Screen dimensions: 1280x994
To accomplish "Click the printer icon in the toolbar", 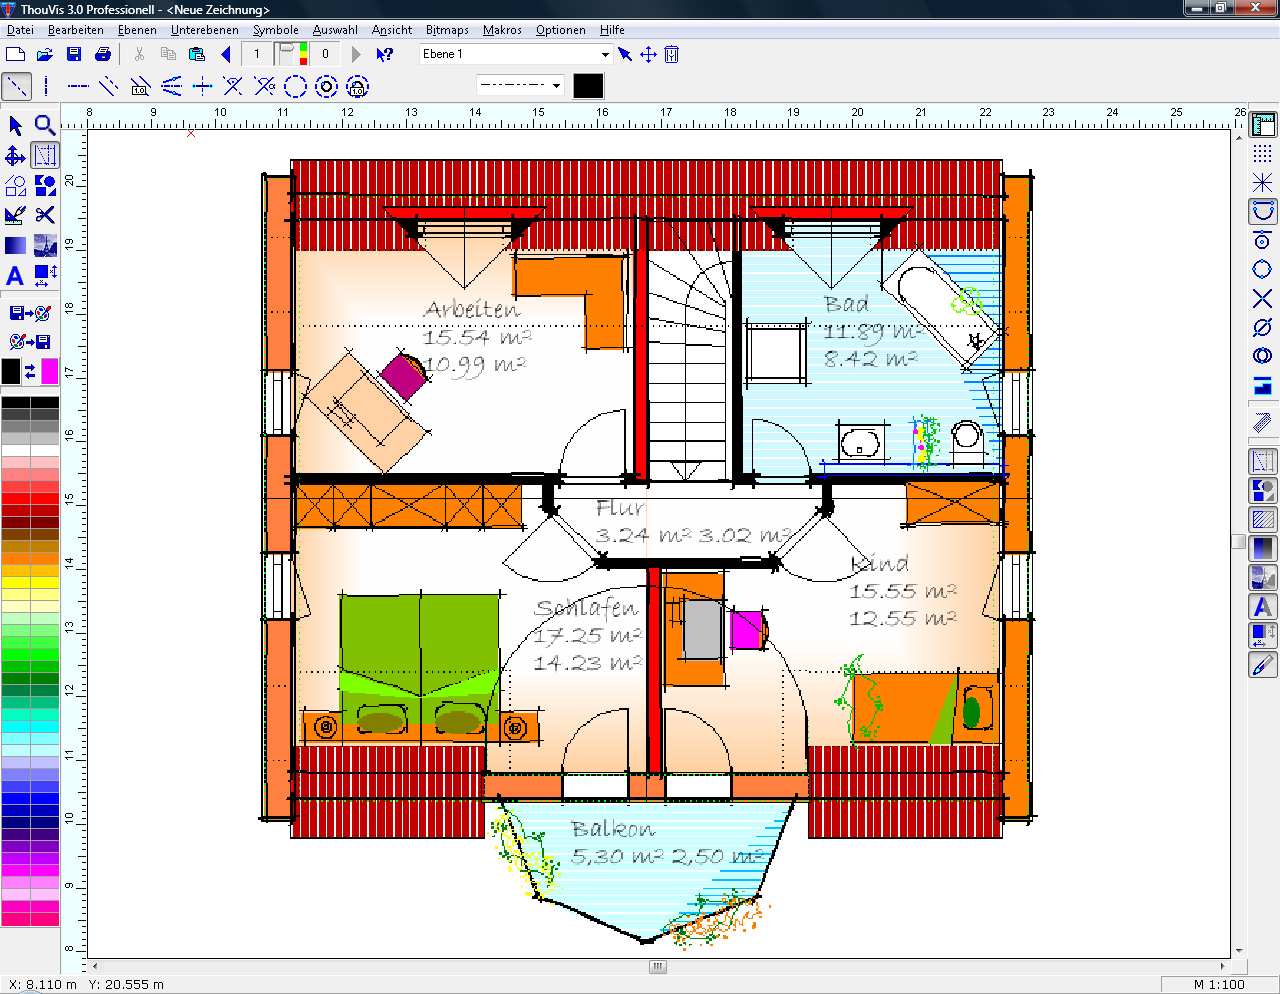I will click(x=103, y=54).
